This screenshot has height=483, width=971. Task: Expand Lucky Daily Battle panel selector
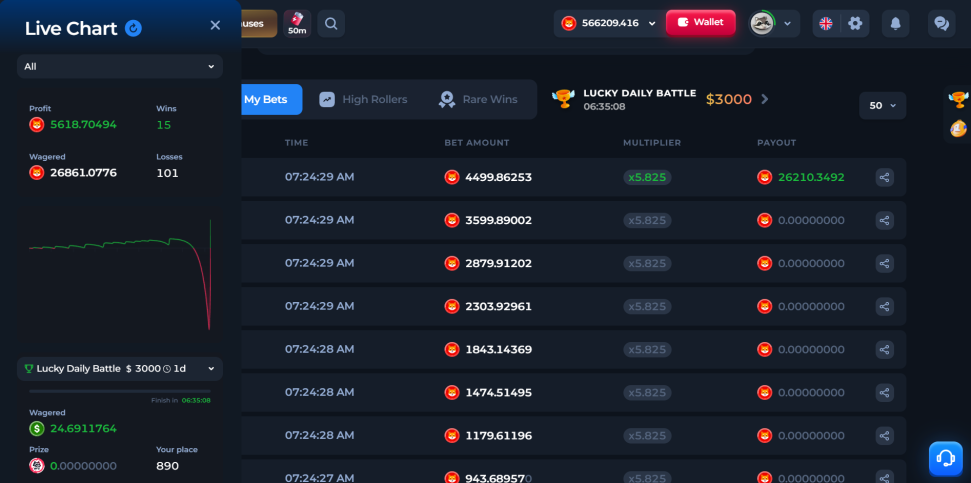coord(120,368)
